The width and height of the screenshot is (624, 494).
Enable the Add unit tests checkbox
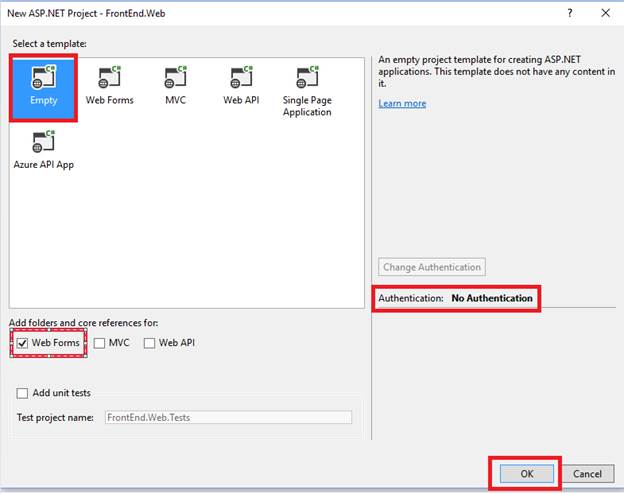coord(22,393)
